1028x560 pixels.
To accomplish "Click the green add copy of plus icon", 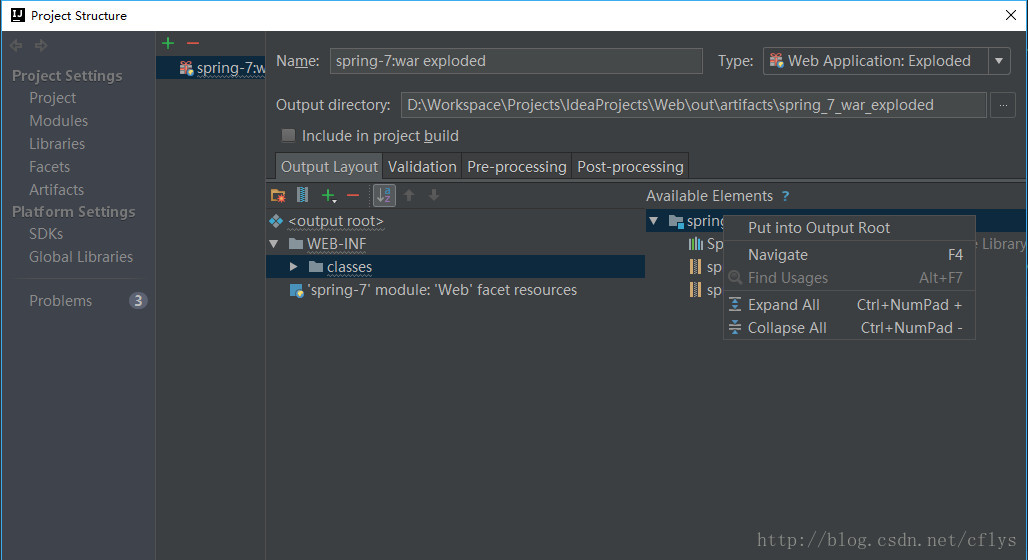I will [328, 195].
